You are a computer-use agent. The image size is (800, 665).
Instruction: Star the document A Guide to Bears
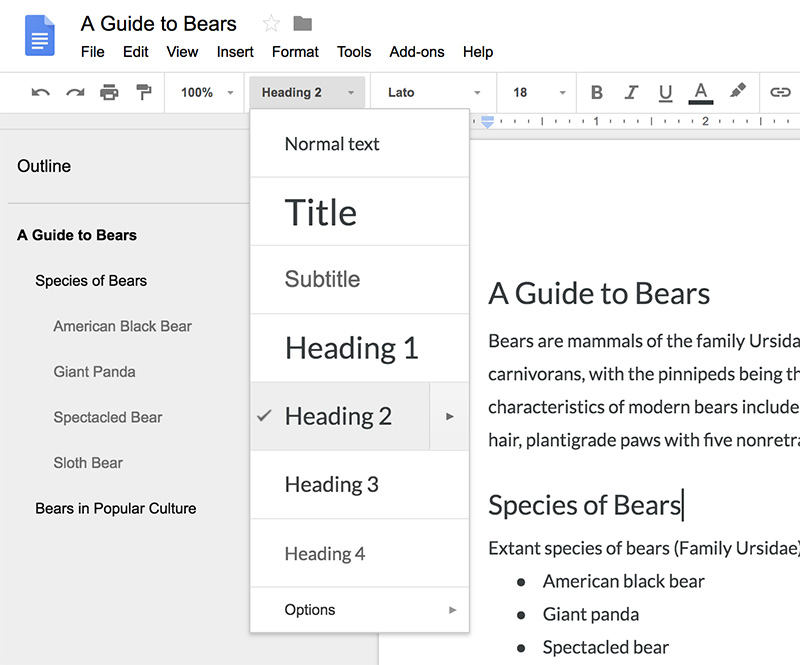271,24
